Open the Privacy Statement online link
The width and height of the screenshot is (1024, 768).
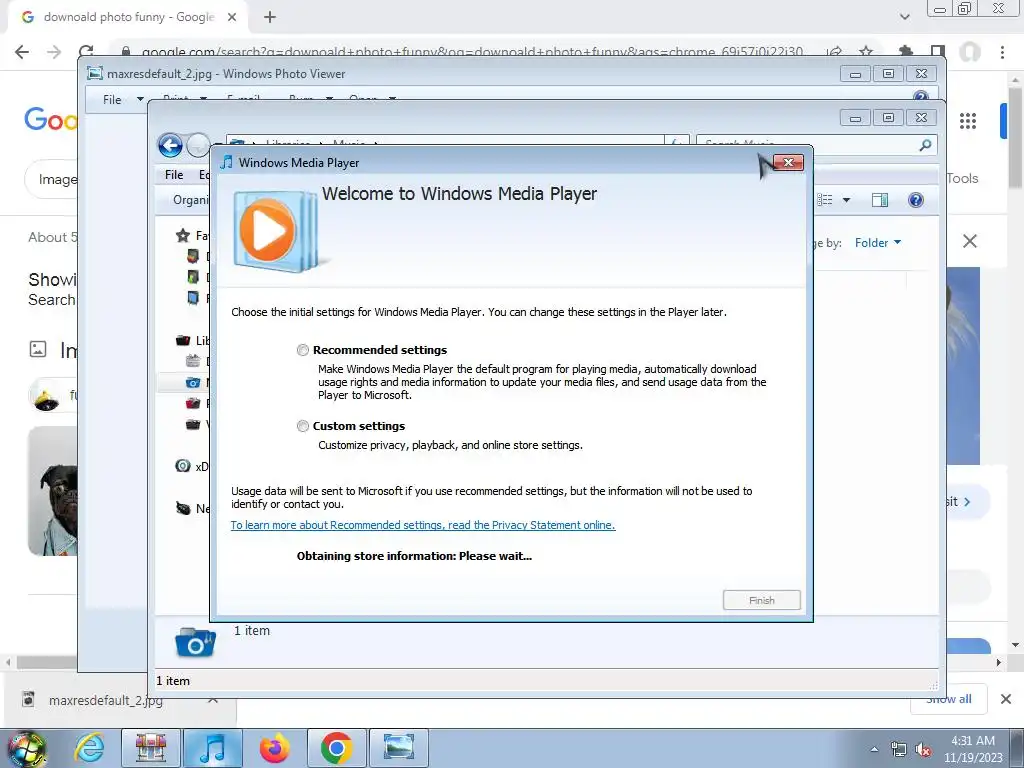423,525
